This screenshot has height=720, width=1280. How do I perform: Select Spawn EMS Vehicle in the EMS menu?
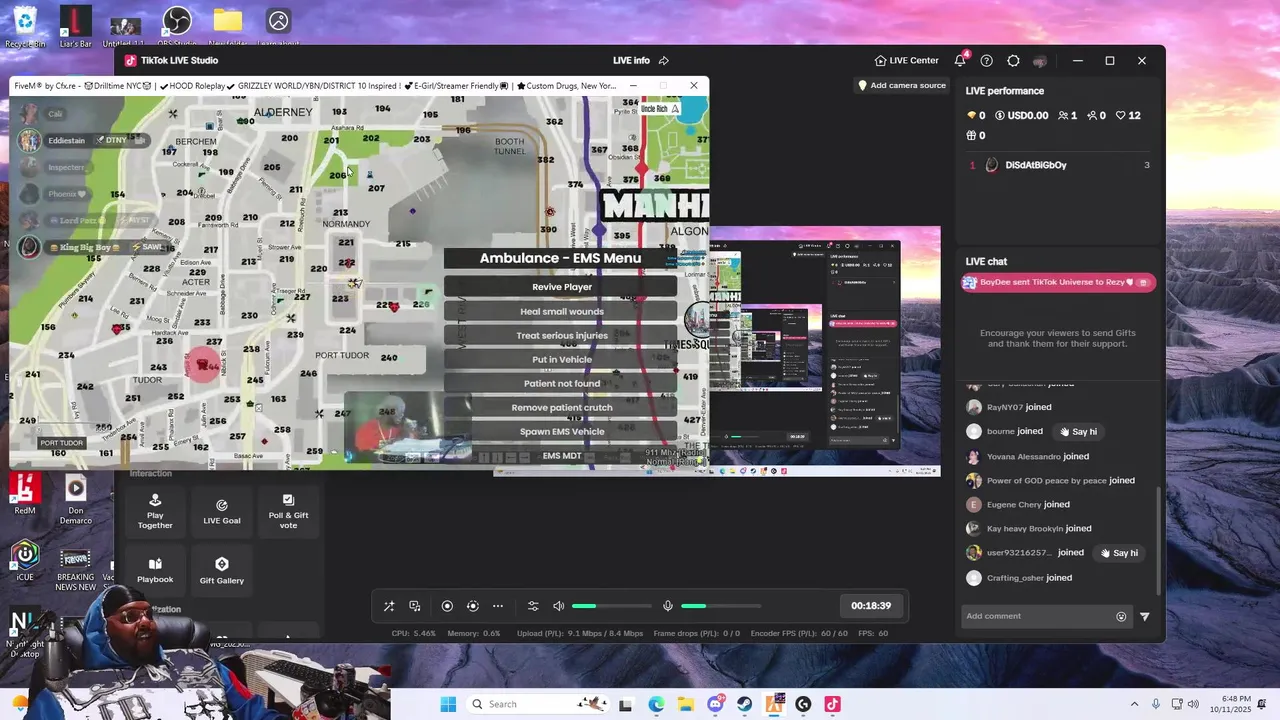pos(561,431)
